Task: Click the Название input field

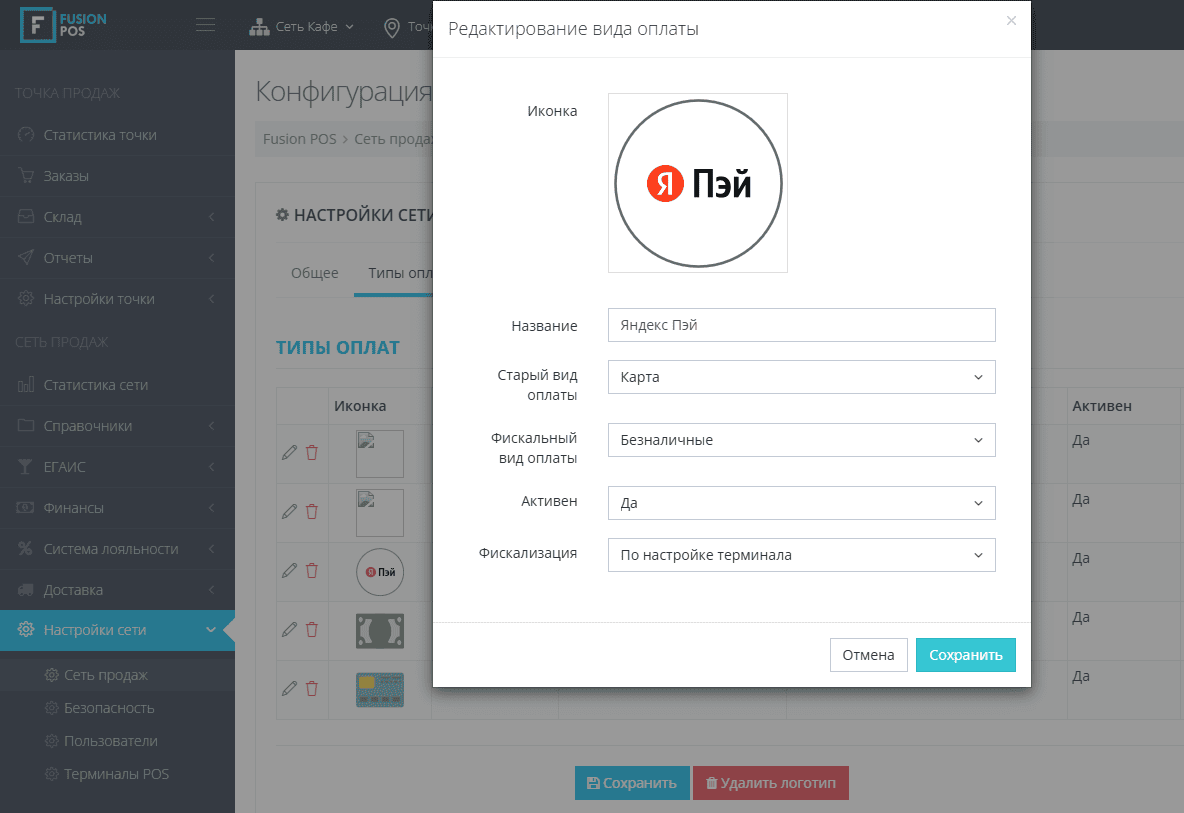Action: 801,325
